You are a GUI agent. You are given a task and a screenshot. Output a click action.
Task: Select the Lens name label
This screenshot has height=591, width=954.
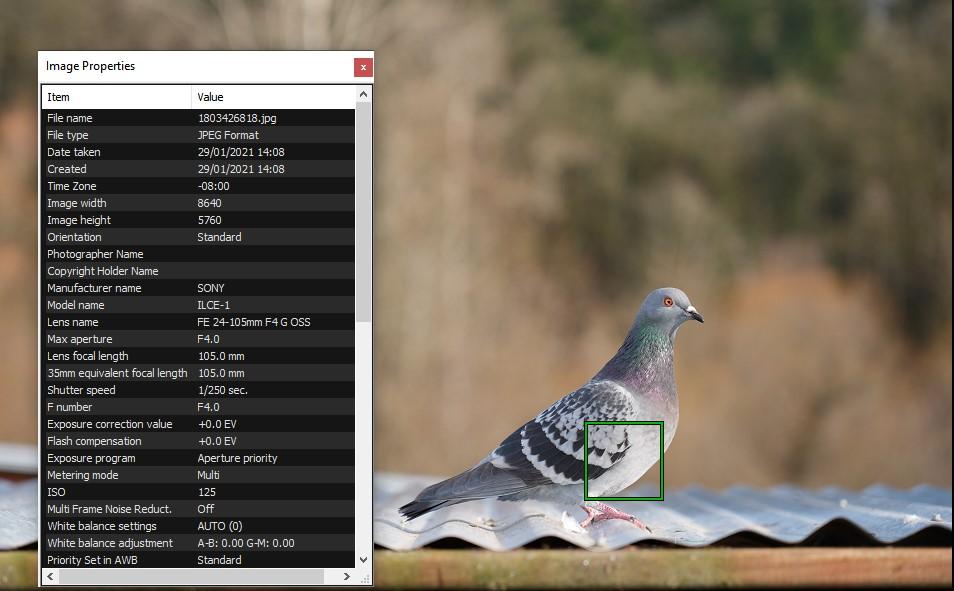pyautogui.click(x=72, y=322)
